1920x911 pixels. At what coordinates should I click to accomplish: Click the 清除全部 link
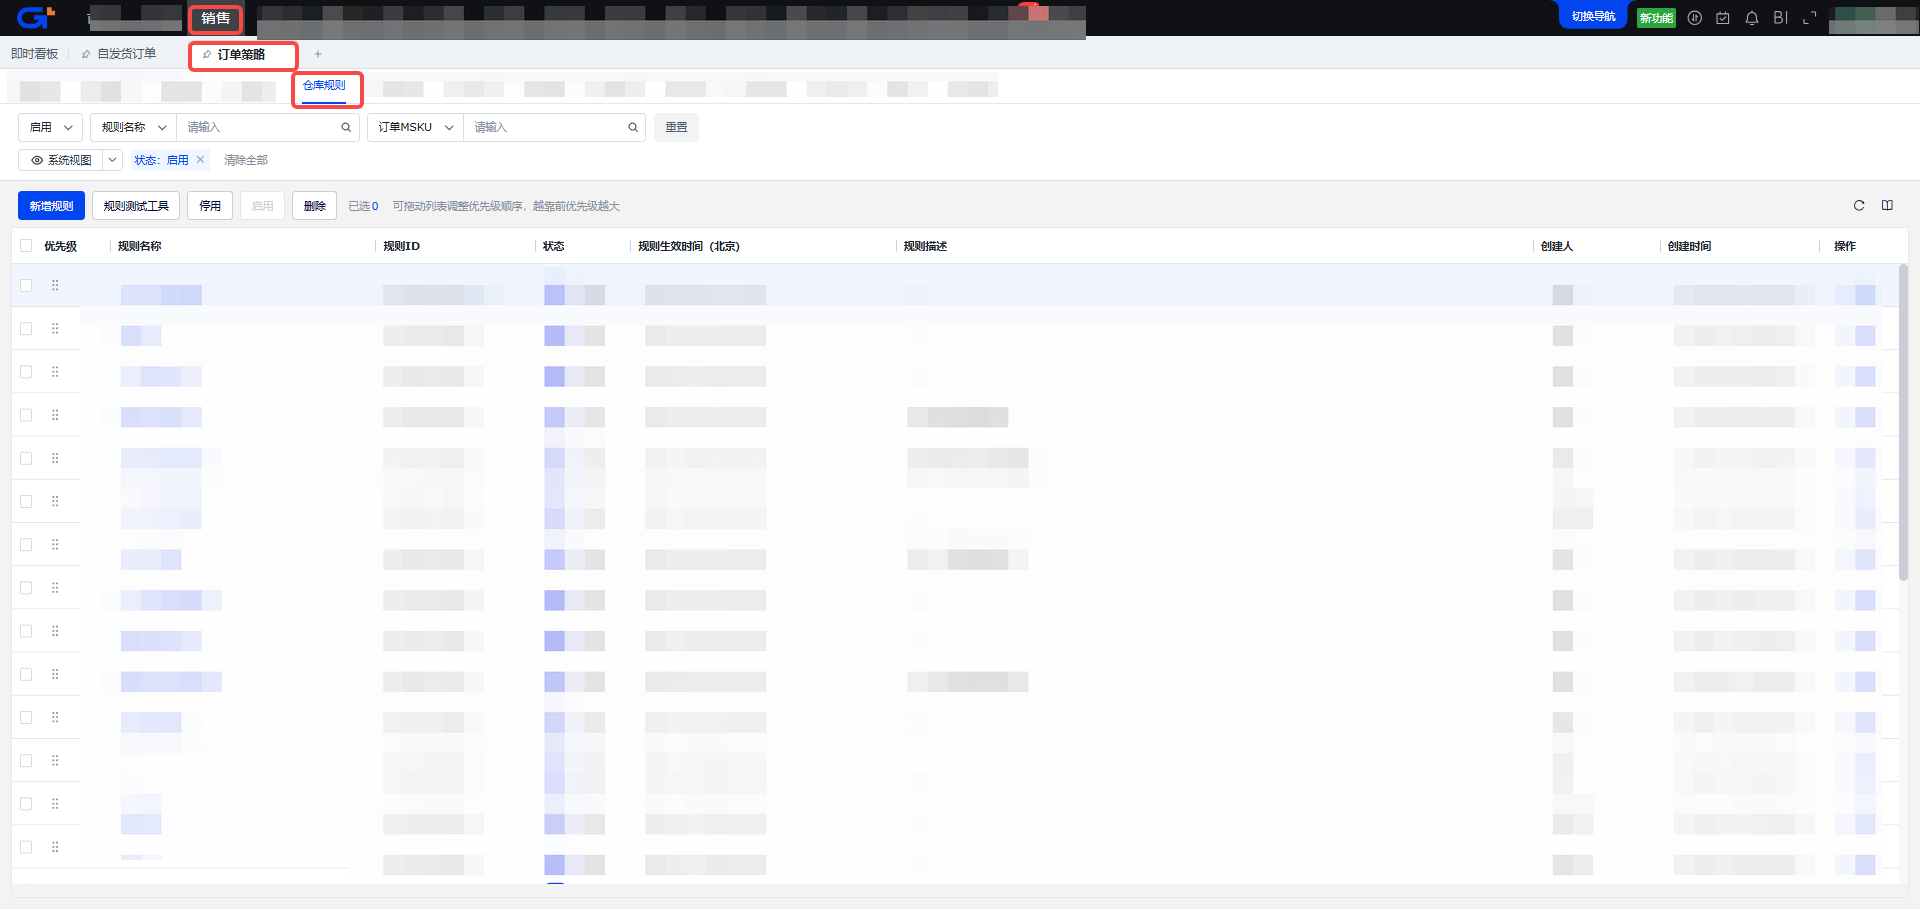[x=246, y=160]
